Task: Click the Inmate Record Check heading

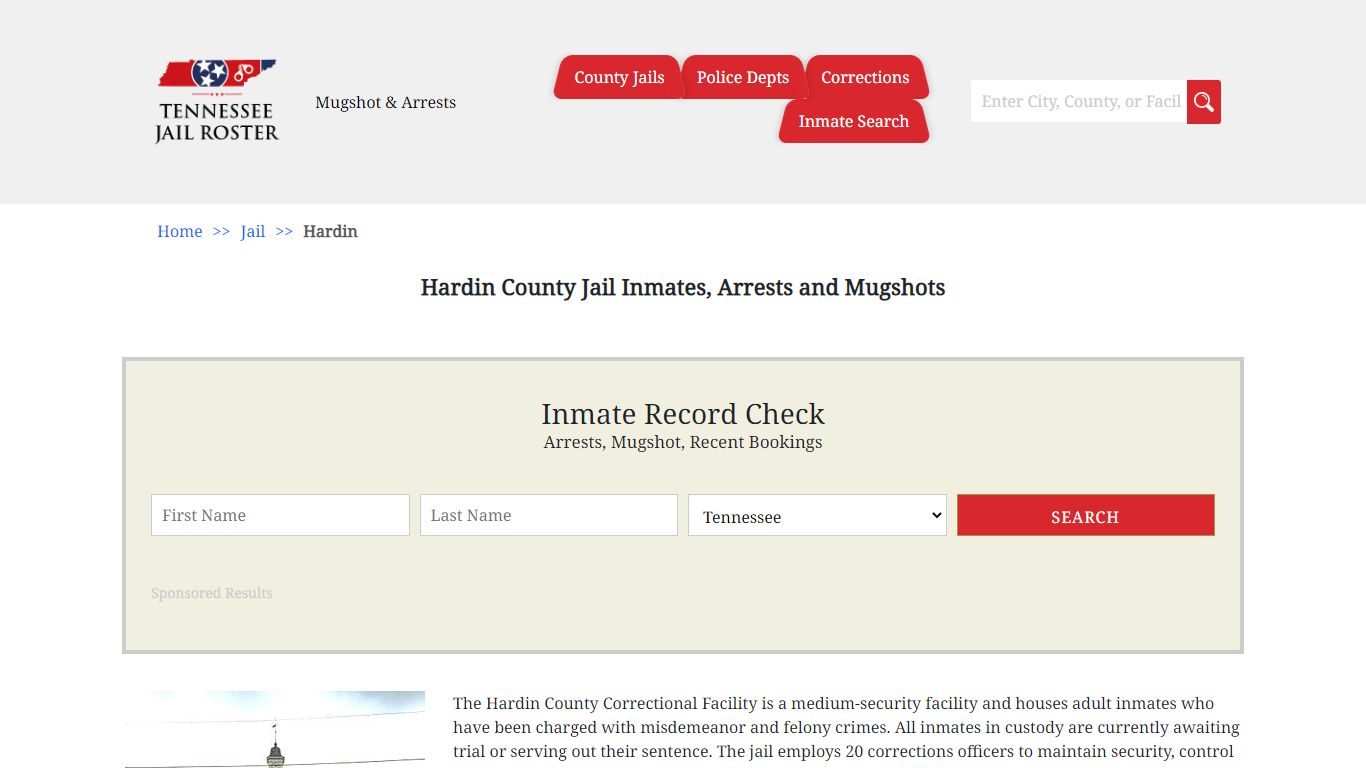Action: pos(683,414)
